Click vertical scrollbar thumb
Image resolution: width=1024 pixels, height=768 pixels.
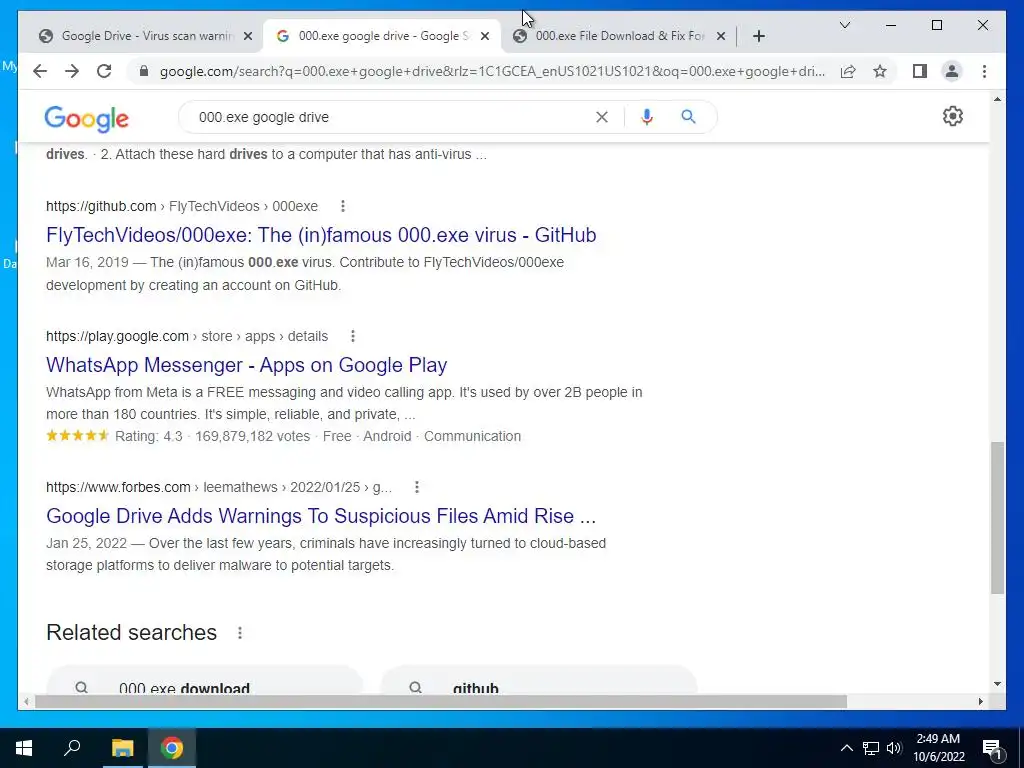(x=997, y=518)
